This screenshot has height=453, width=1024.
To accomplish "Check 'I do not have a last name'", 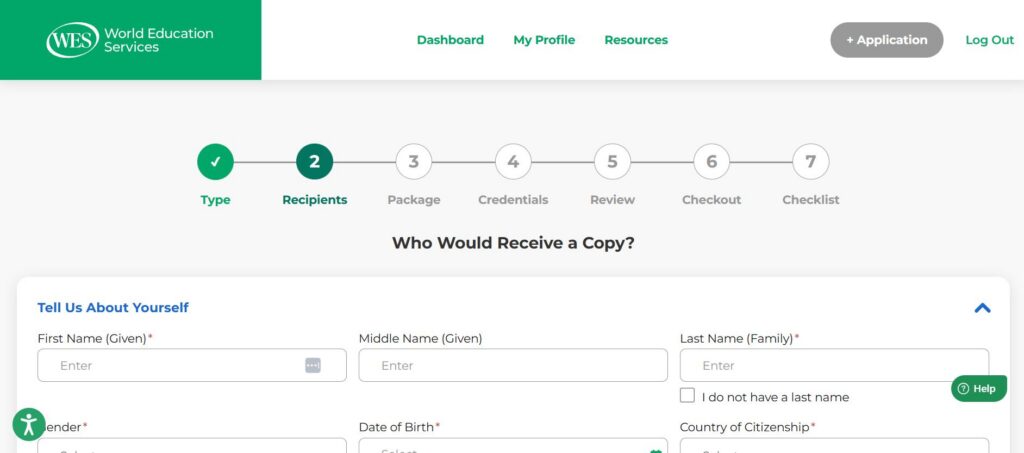I will pyautogui.click(x=687, y=396).
